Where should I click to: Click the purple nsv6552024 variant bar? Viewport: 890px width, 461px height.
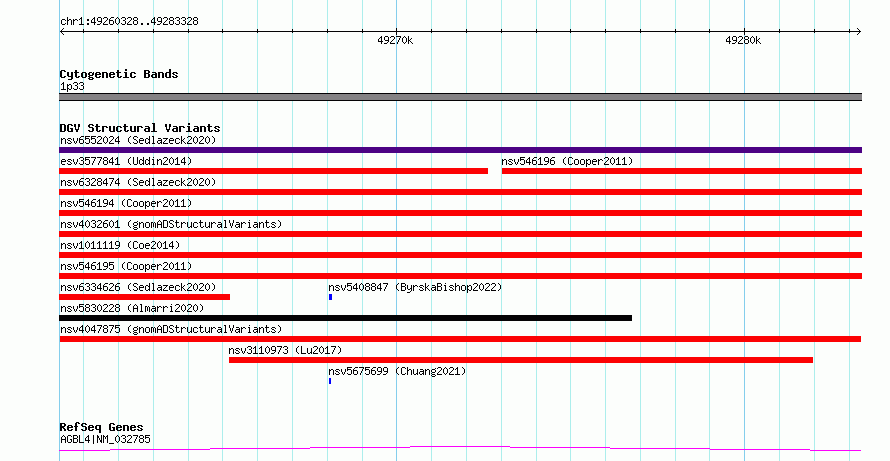coord(460,150)
